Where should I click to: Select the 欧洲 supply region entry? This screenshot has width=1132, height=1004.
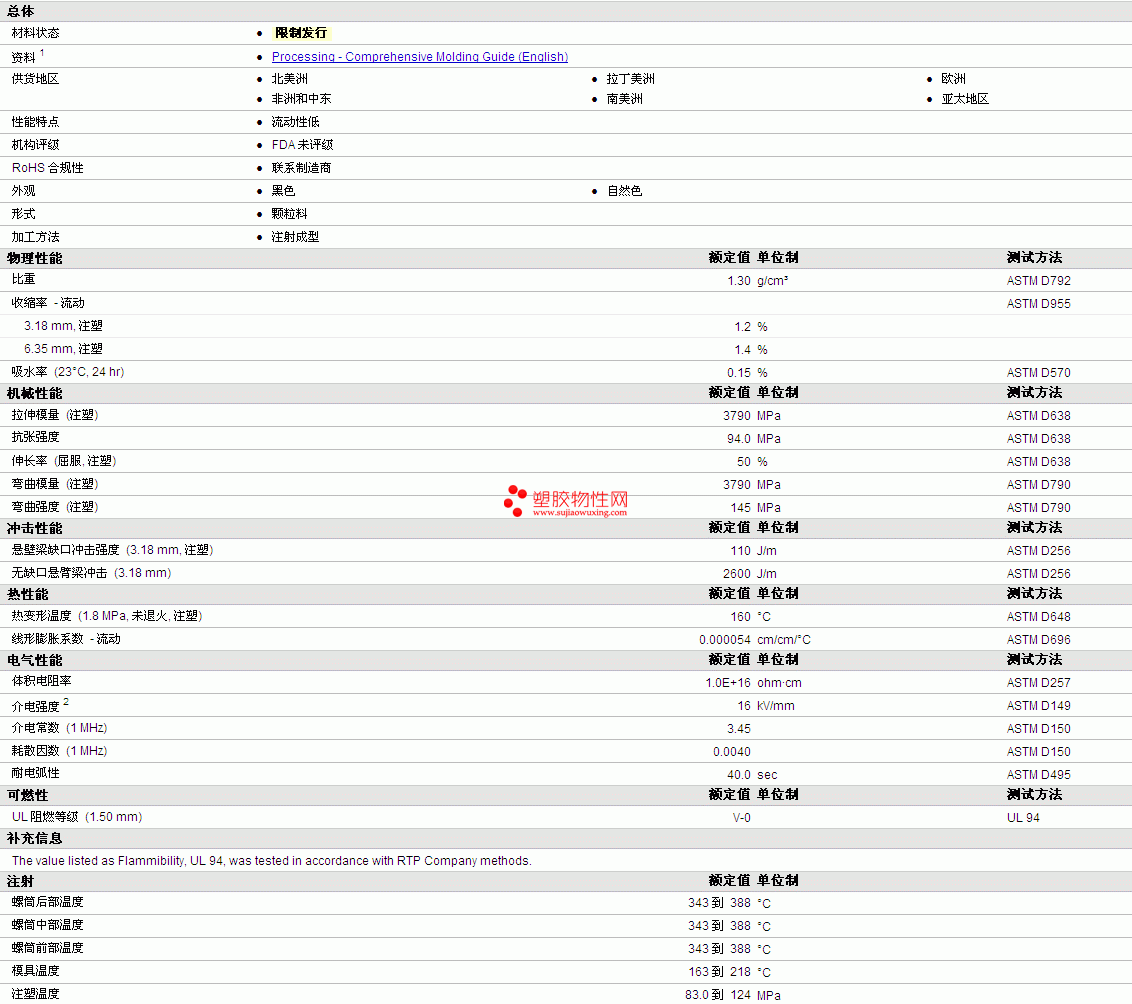(x=953, y=79)
